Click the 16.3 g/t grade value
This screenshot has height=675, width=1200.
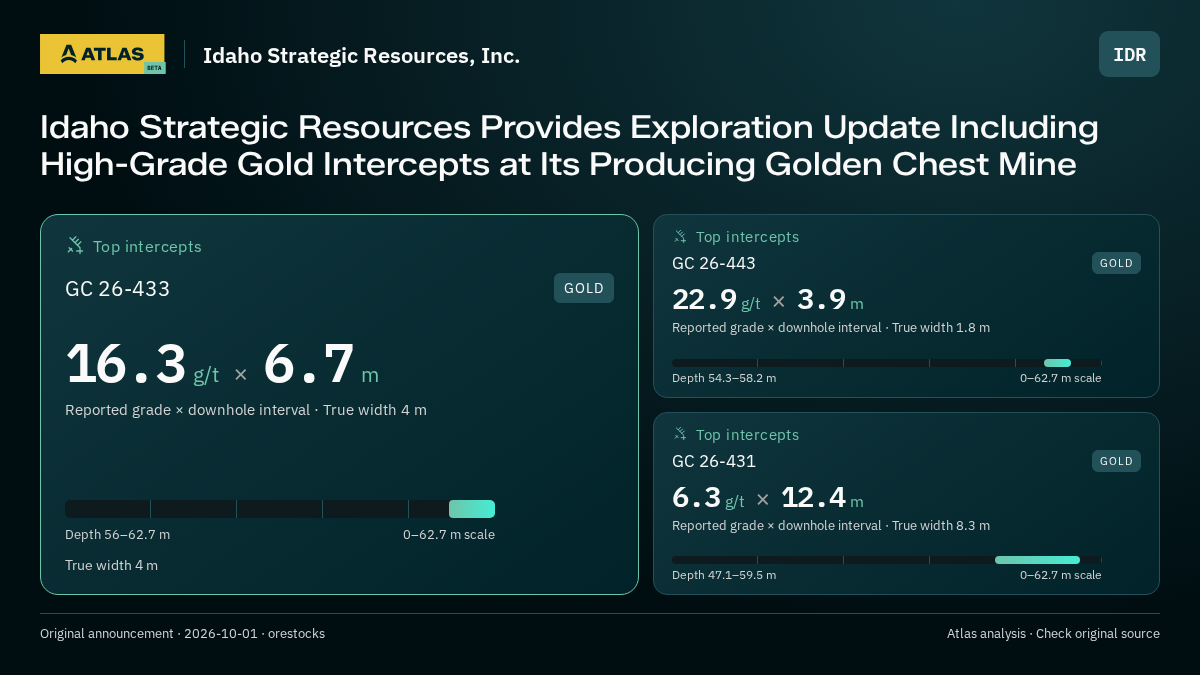142,364
